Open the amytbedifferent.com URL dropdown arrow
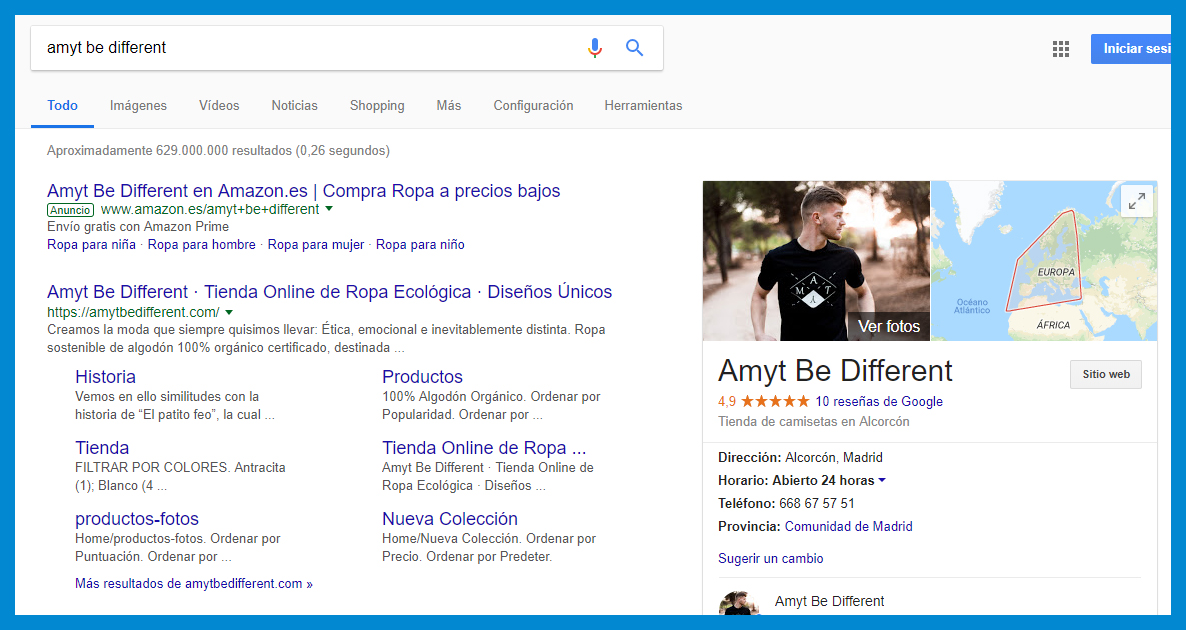 (229, 312)
